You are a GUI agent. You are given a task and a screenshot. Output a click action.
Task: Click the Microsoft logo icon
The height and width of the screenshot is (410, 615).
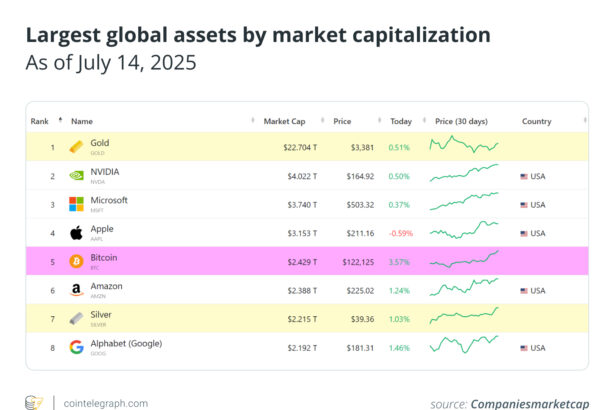[x=76, y=204]
